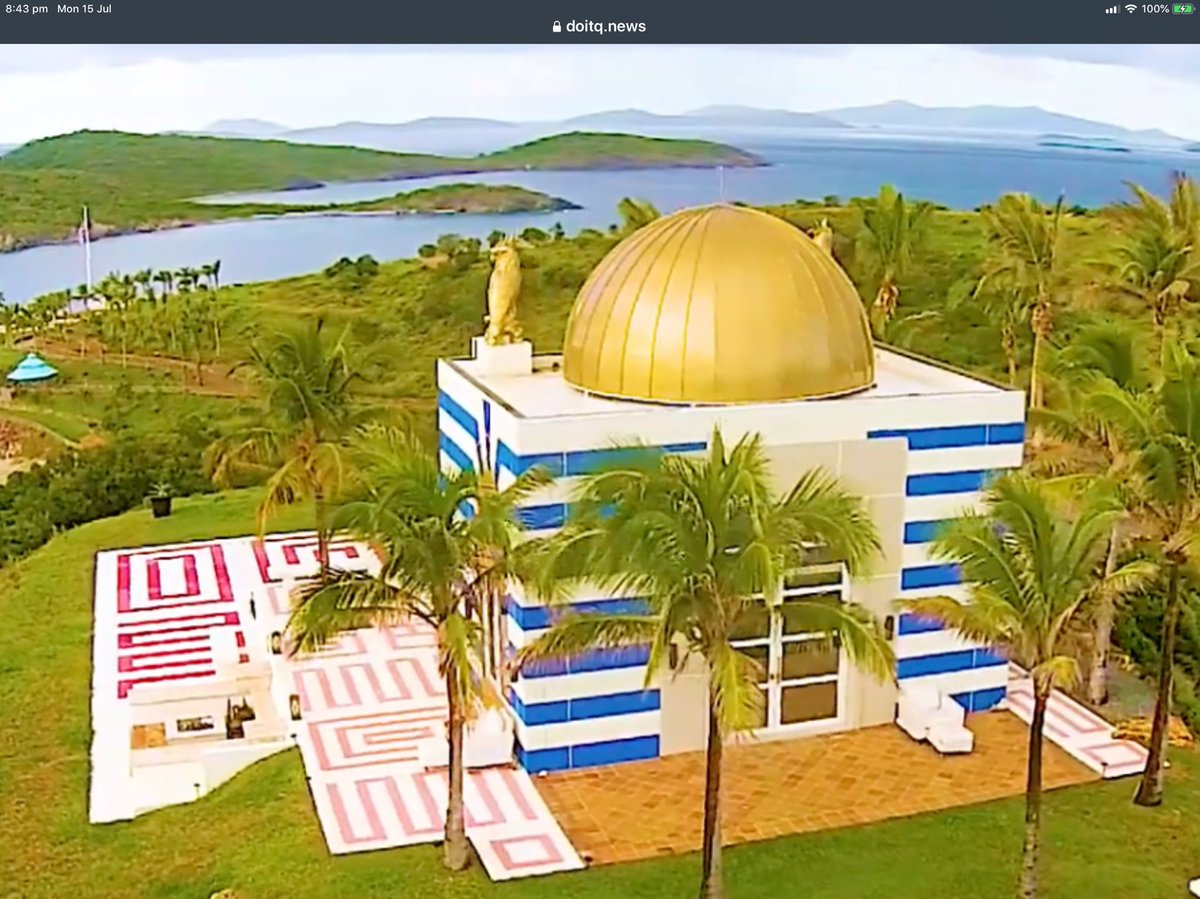The image size is (1200, 899).
Task: Tap the Mon 15 Jul date
Action: (x=84, y=9)
